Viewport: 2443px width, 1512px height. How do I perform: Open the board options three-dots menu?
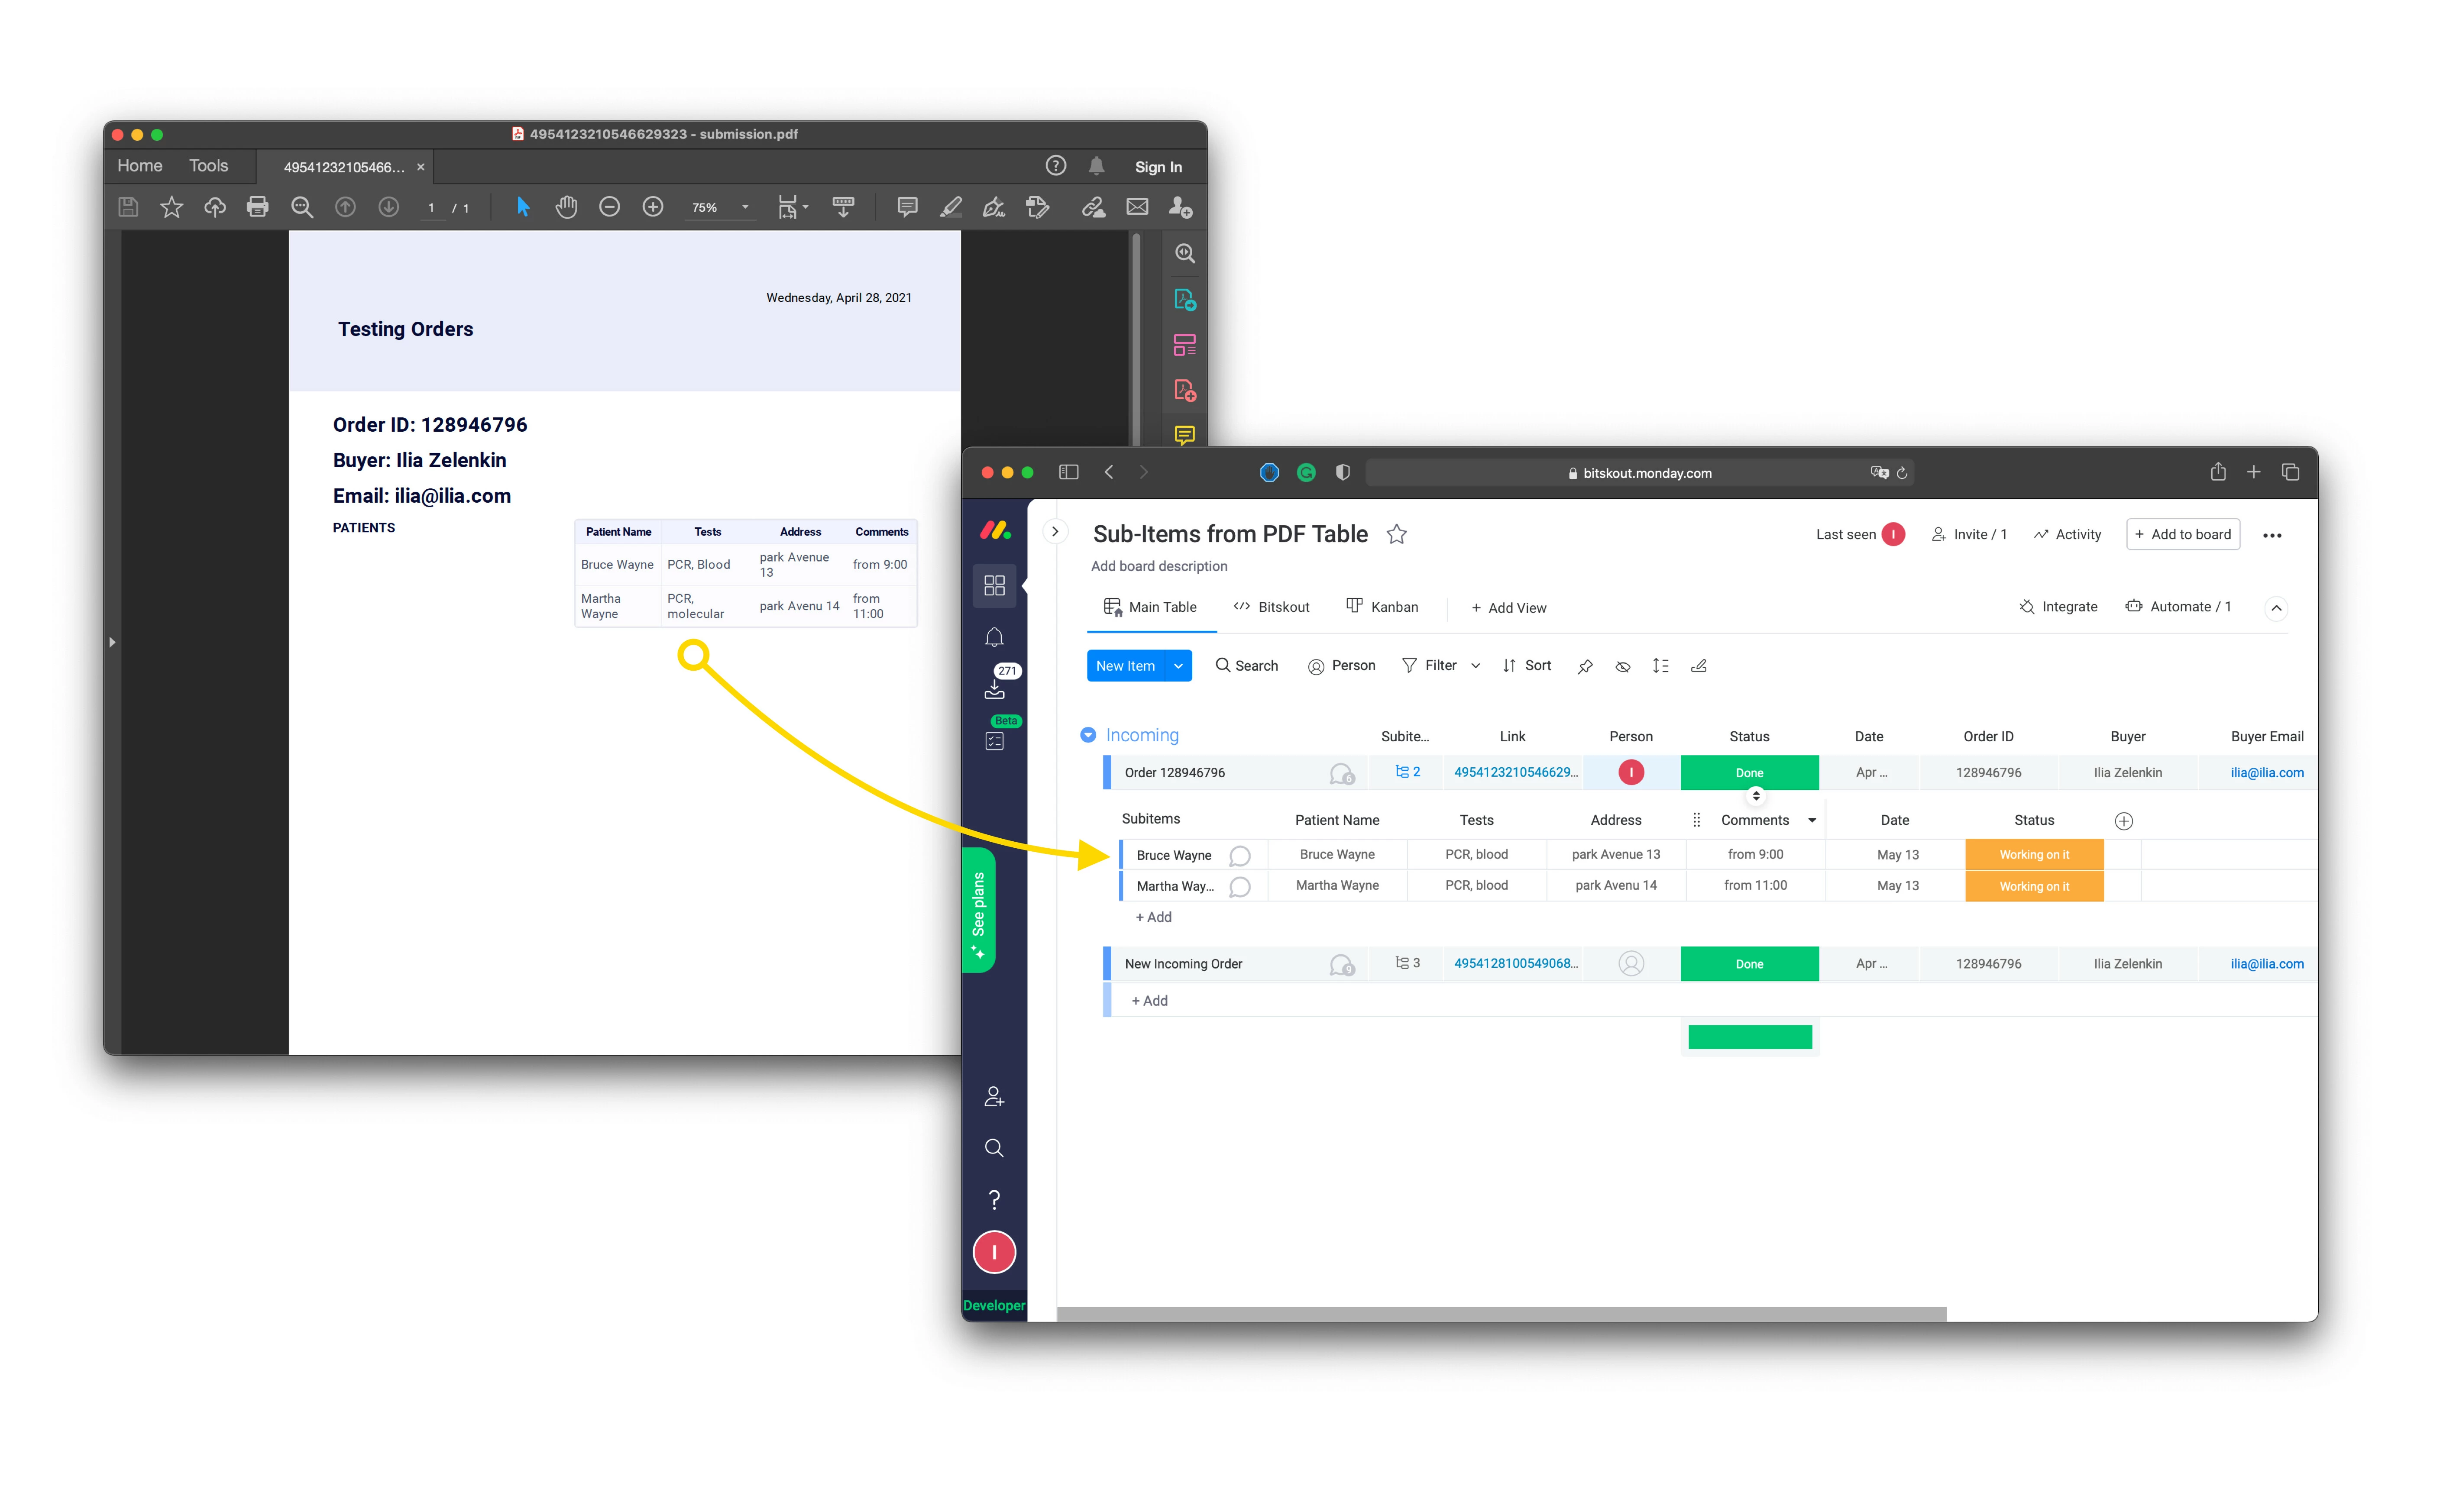coord(2272,535)
